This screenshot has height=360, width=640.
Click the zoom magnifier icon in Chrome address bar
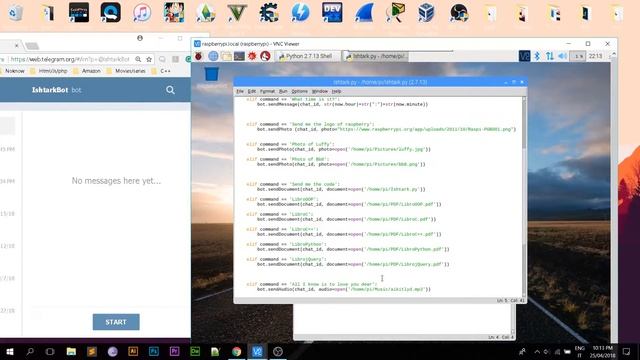(x=138, y=59)
